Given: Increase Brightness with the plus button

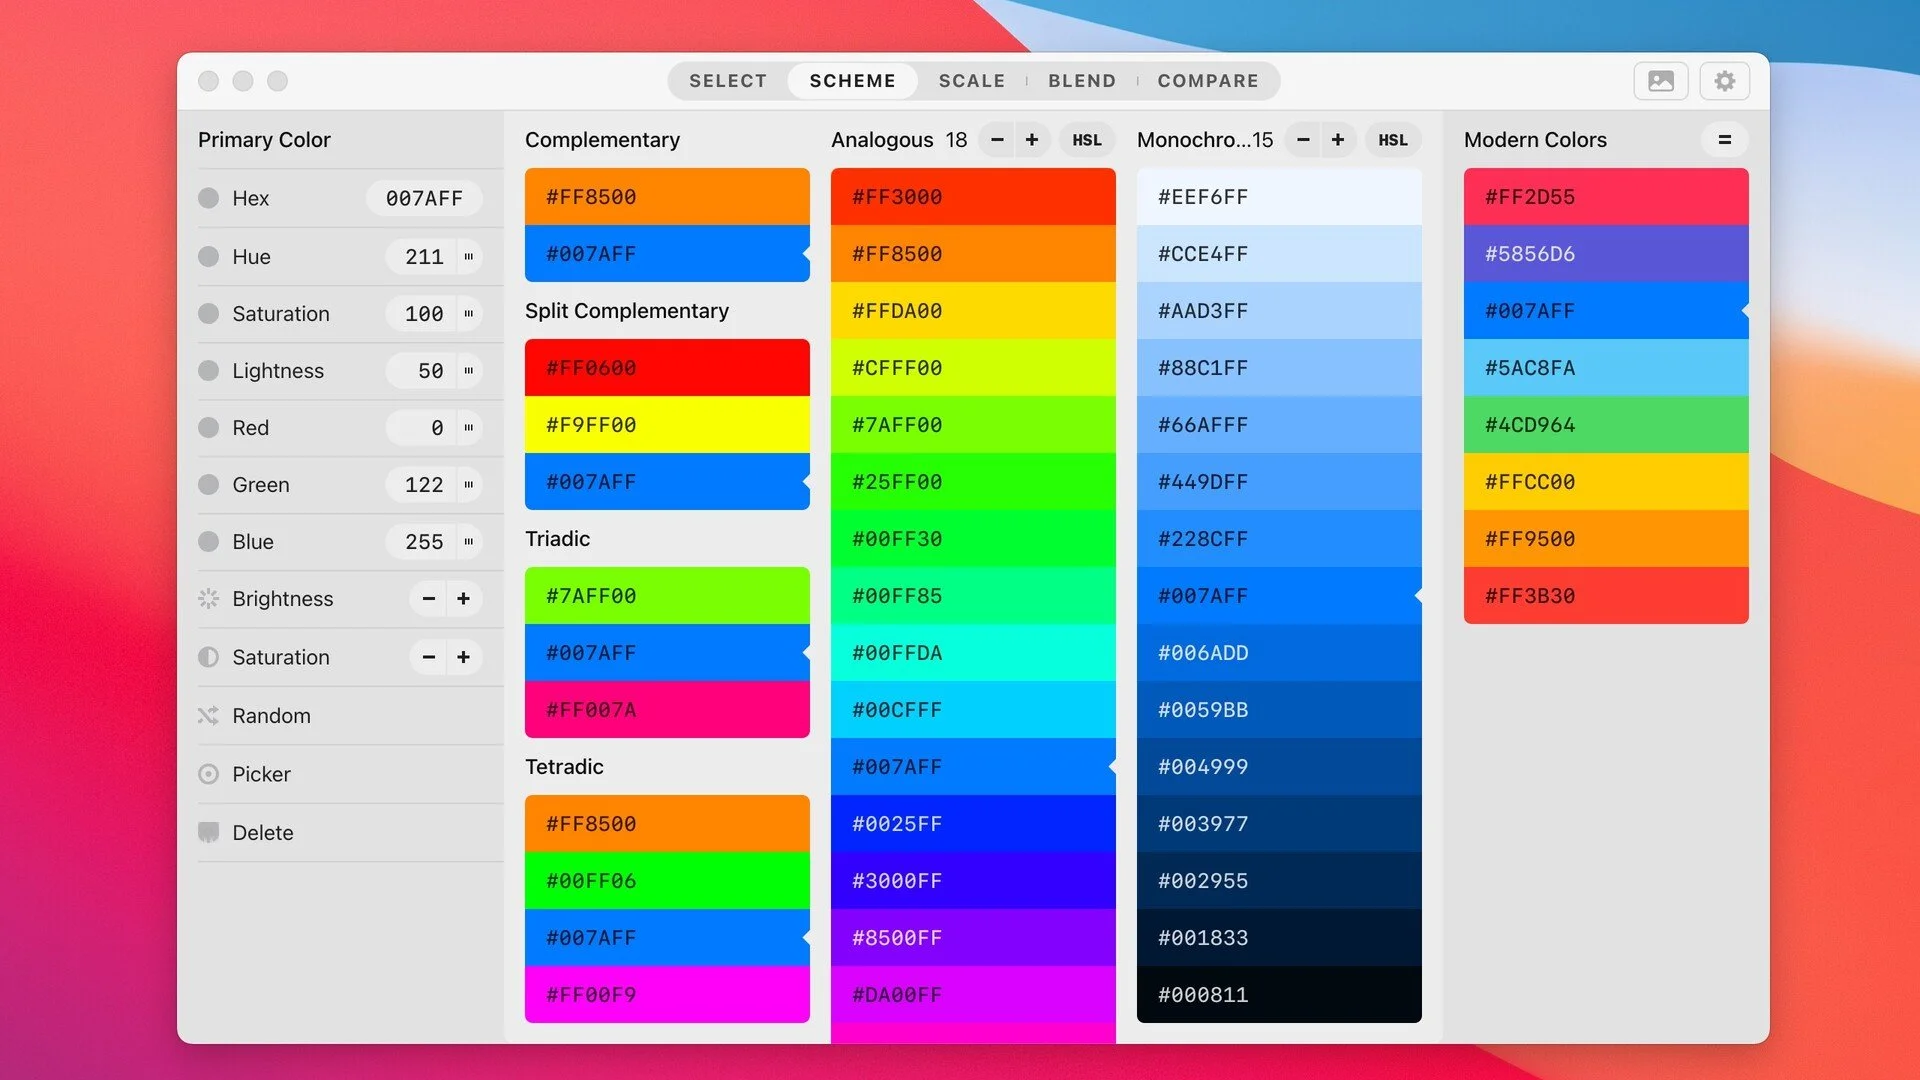Looking at the screenshot, I should click(x=463, y=598).
